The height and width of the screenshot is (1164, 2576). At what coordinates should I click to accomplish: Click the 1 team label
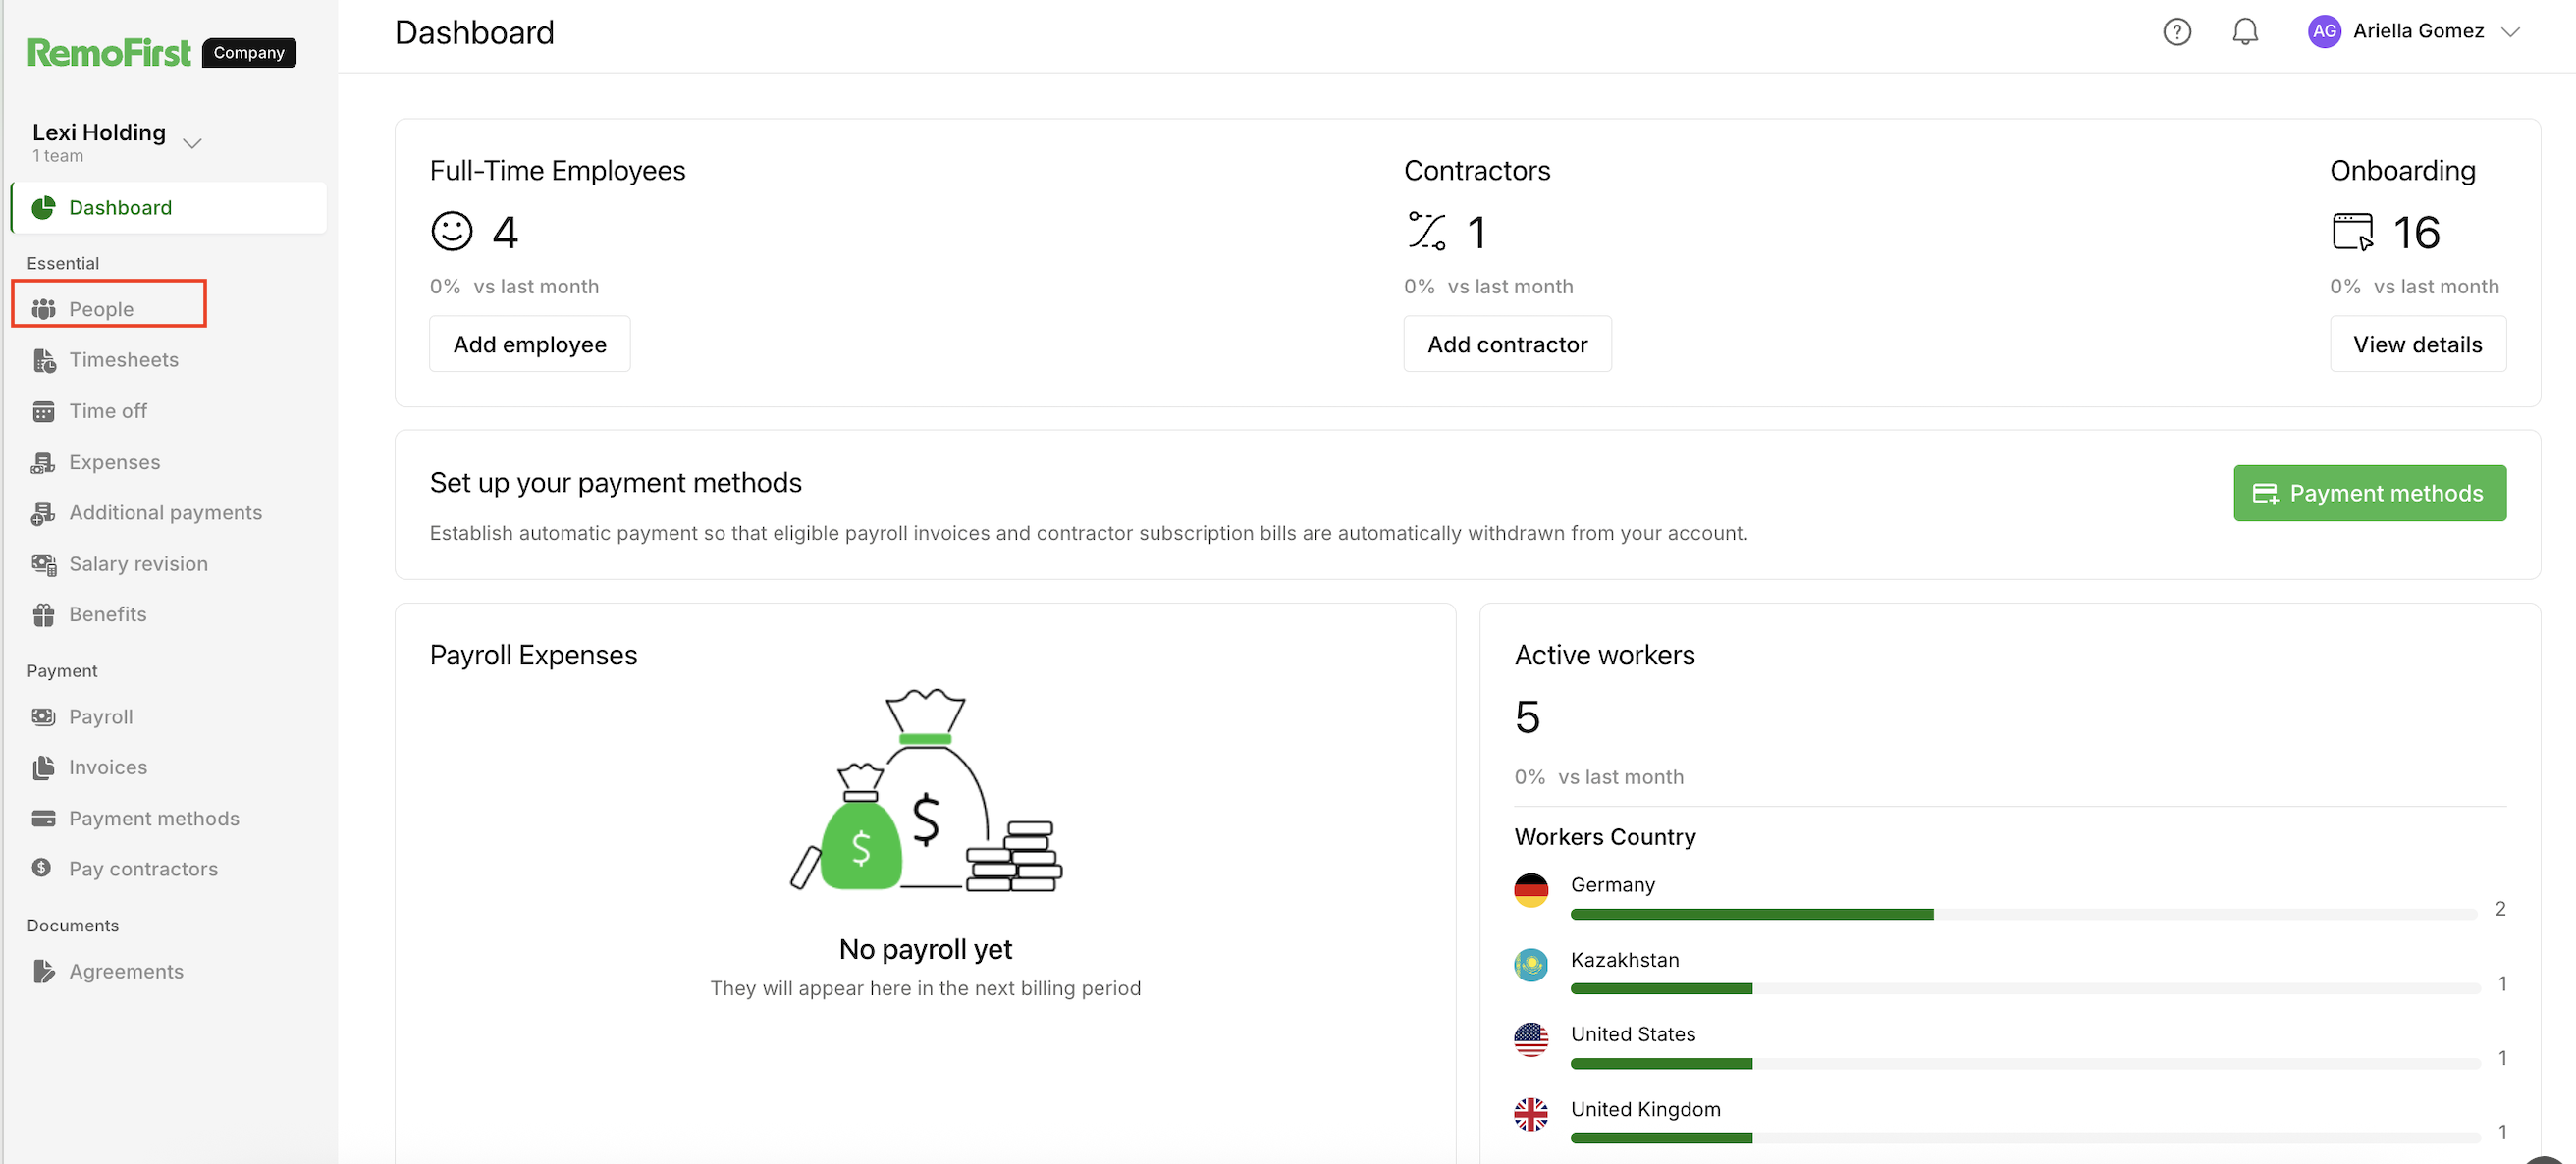(x=58, y=156)
